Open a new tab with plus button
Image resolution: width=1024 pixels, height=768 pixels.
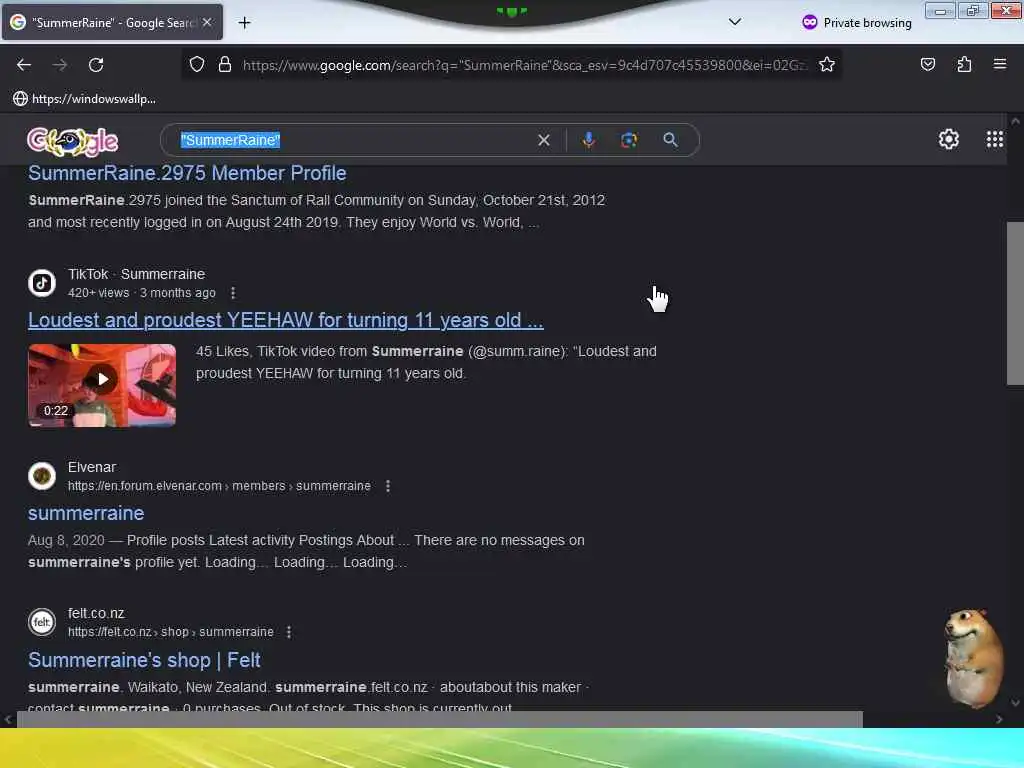click(244, 23)
